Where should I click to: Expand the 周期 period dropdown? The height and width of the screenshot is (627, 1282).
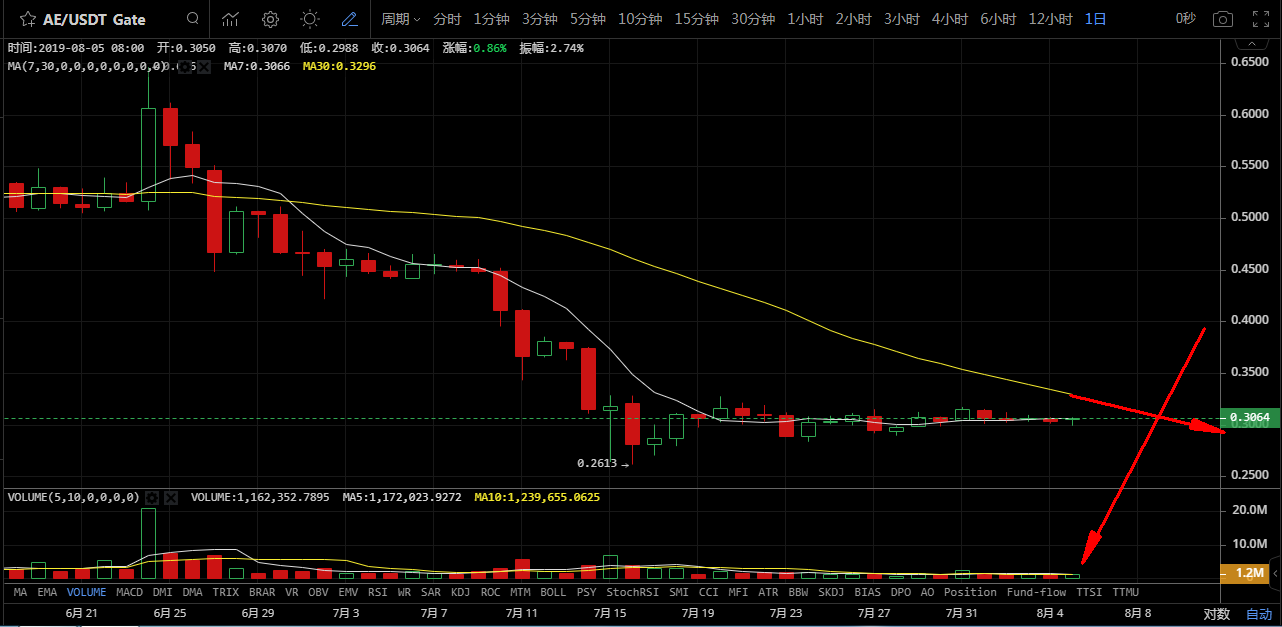[x=400, y=19]
